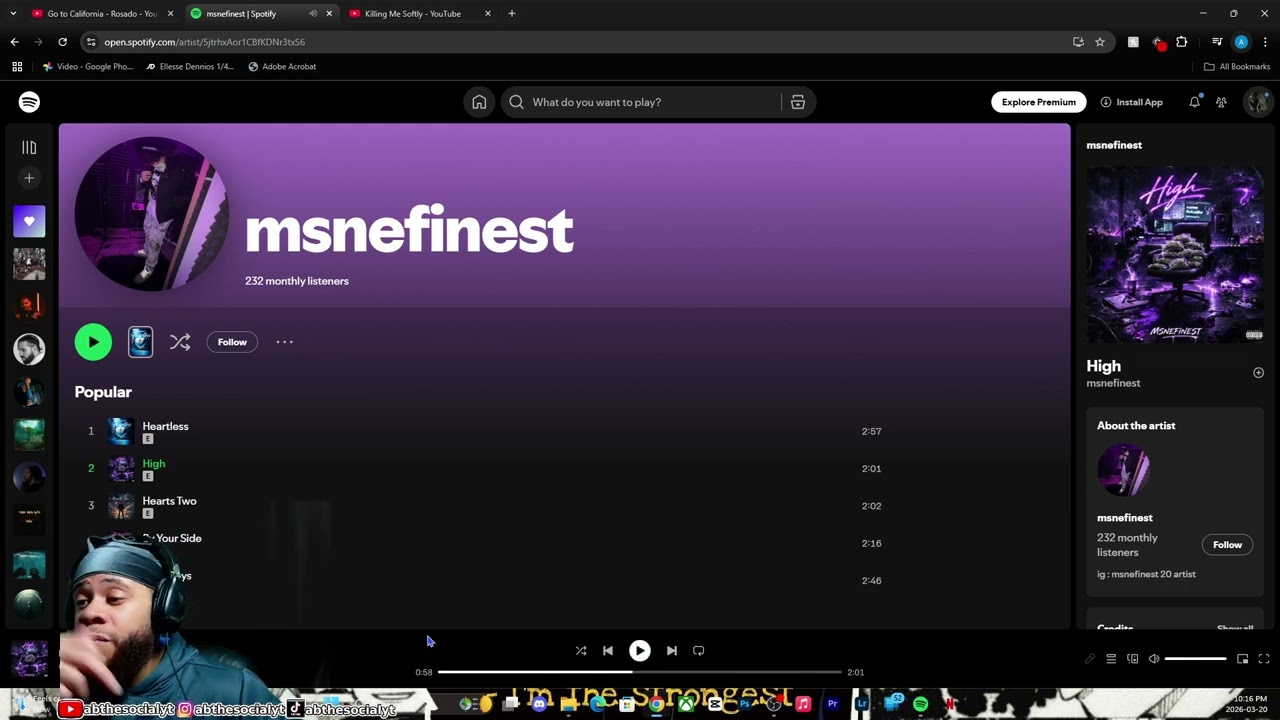Toggle artist page shuffle next to Follow
The width and height of the screenshot is (1280, 720).
pos(180,342)
